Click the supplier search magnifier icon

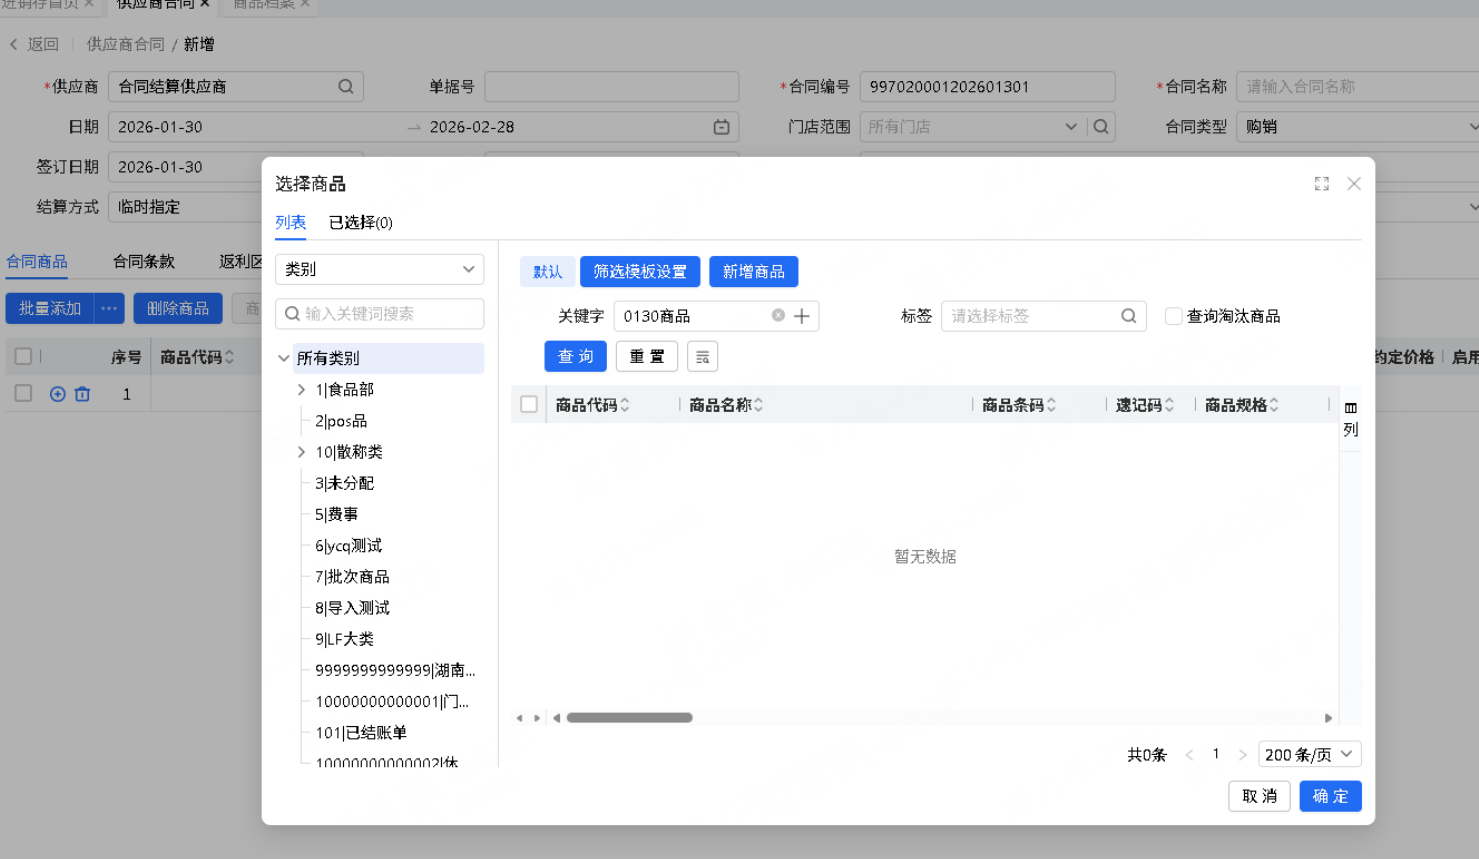[346, 87]
